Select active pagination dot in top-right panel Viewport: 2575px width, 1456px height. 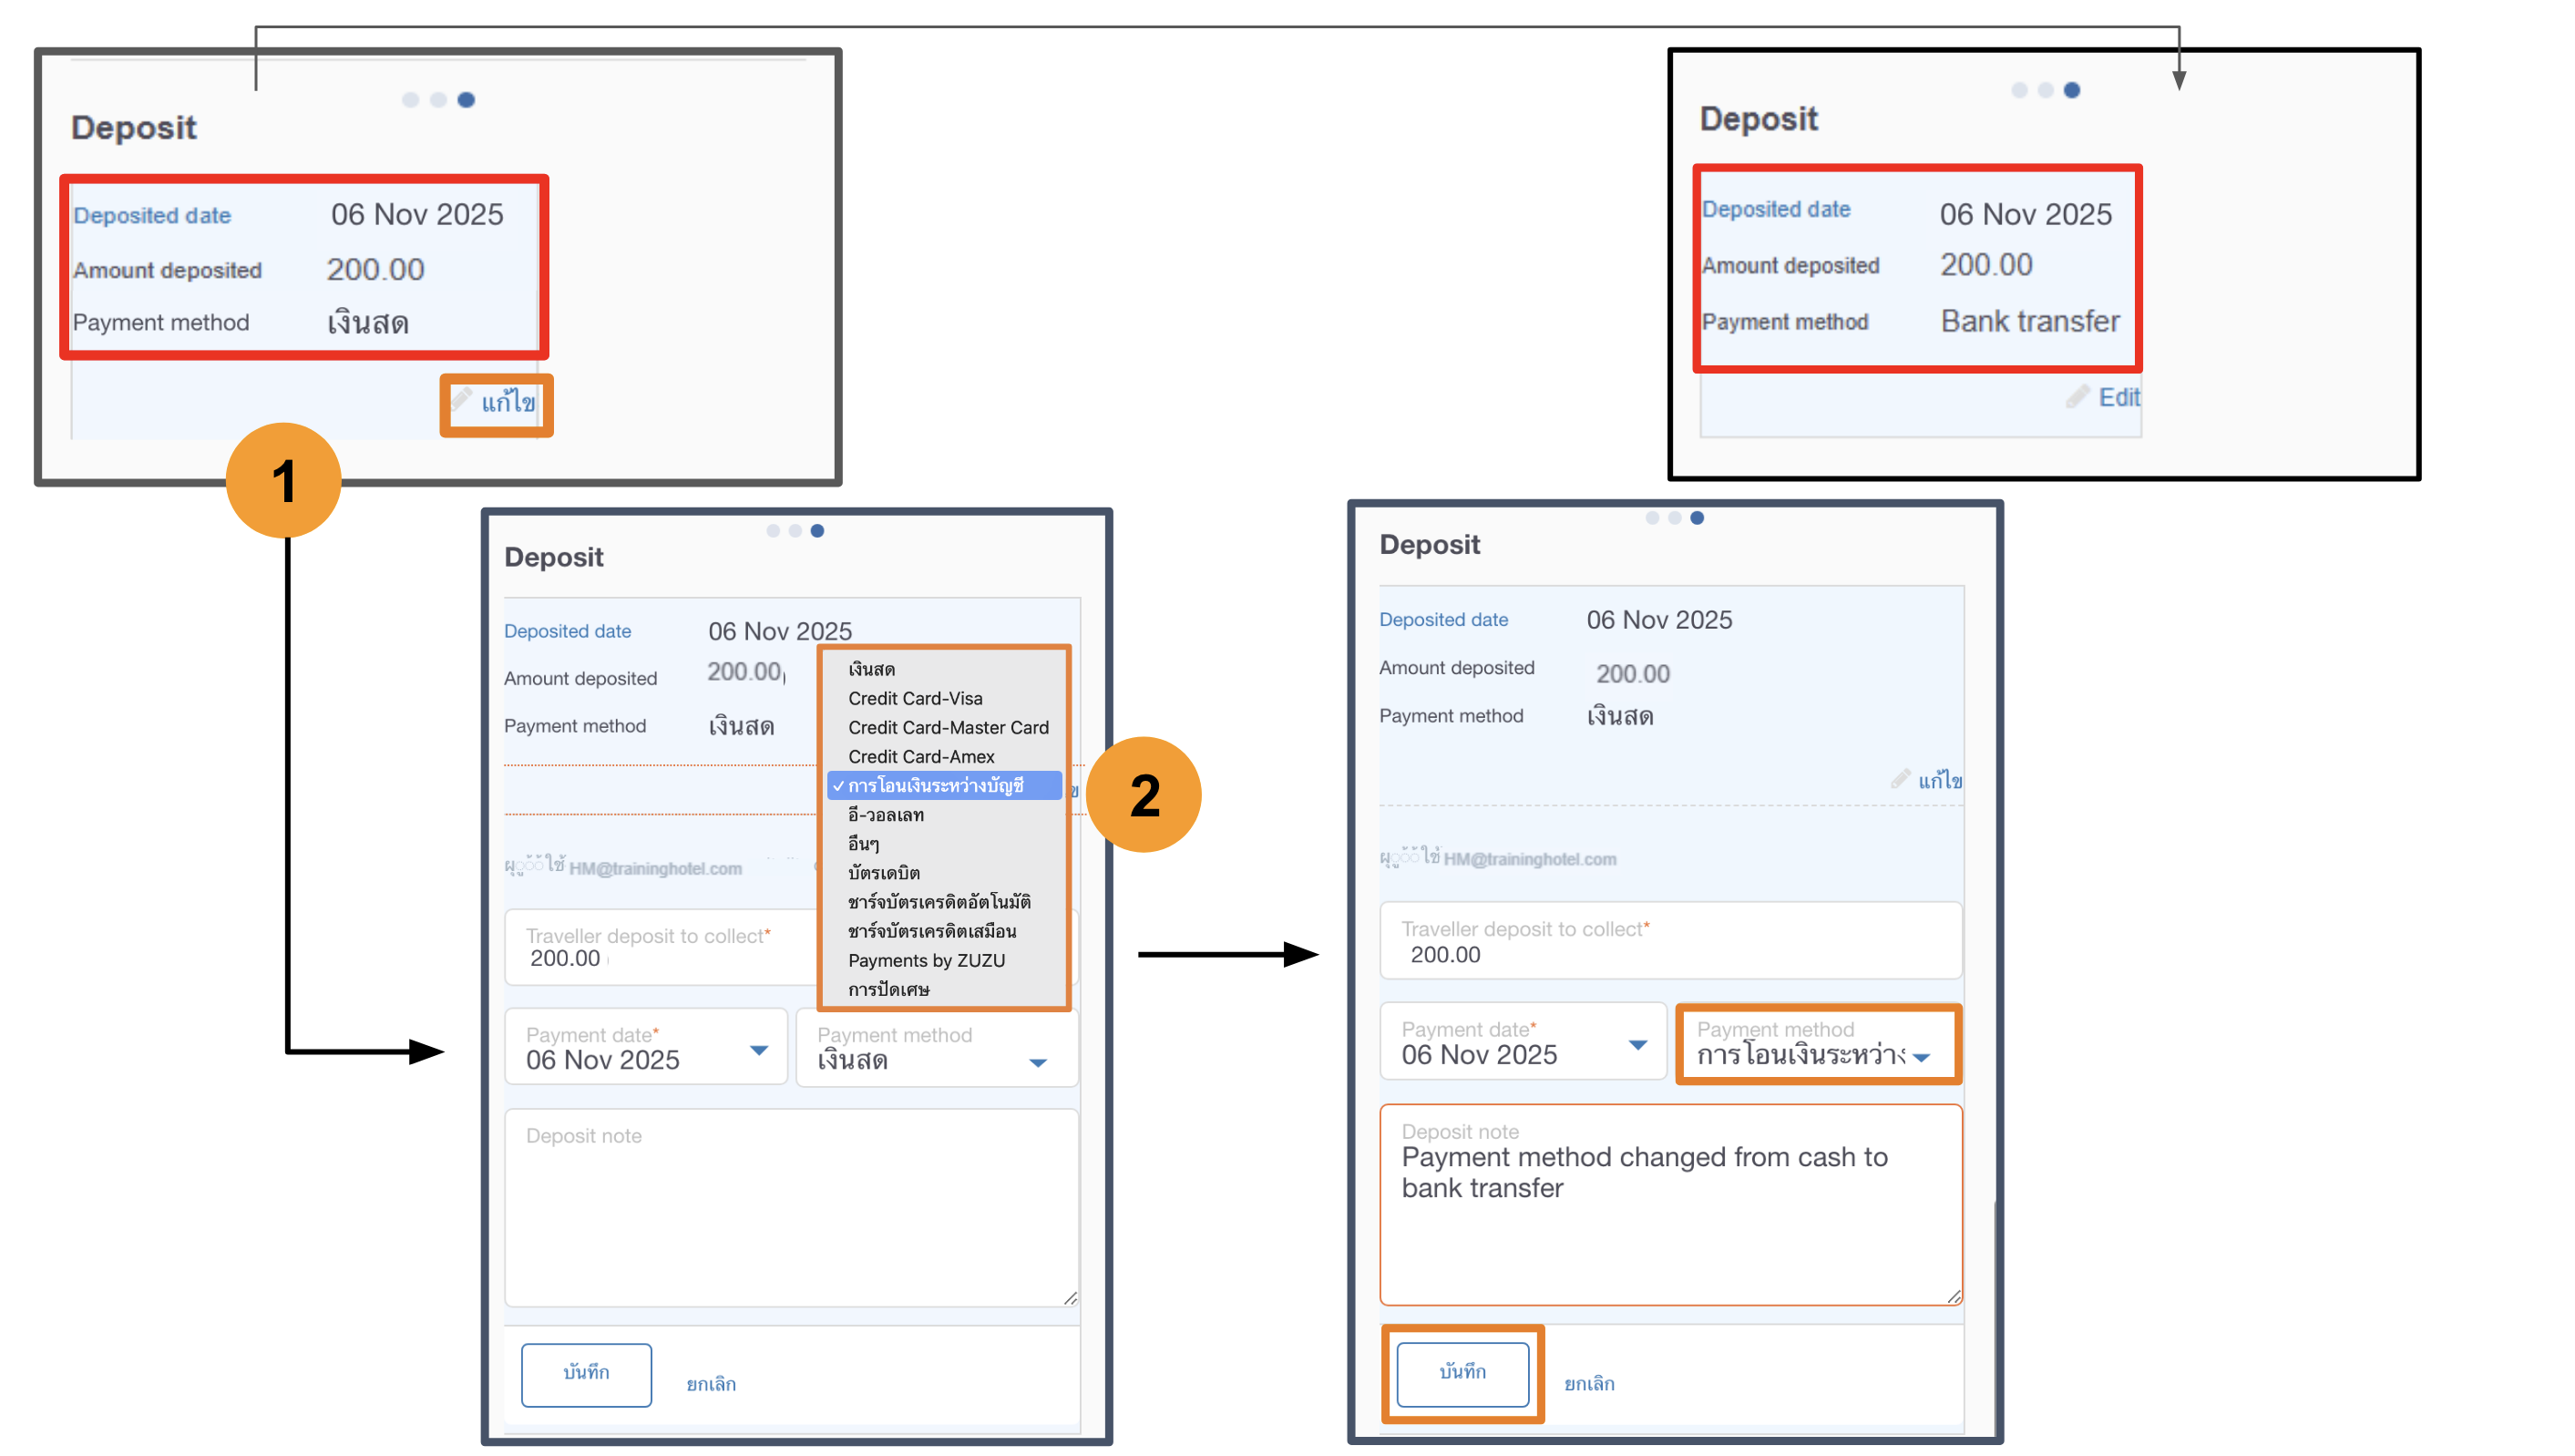tap(2071, 90)
